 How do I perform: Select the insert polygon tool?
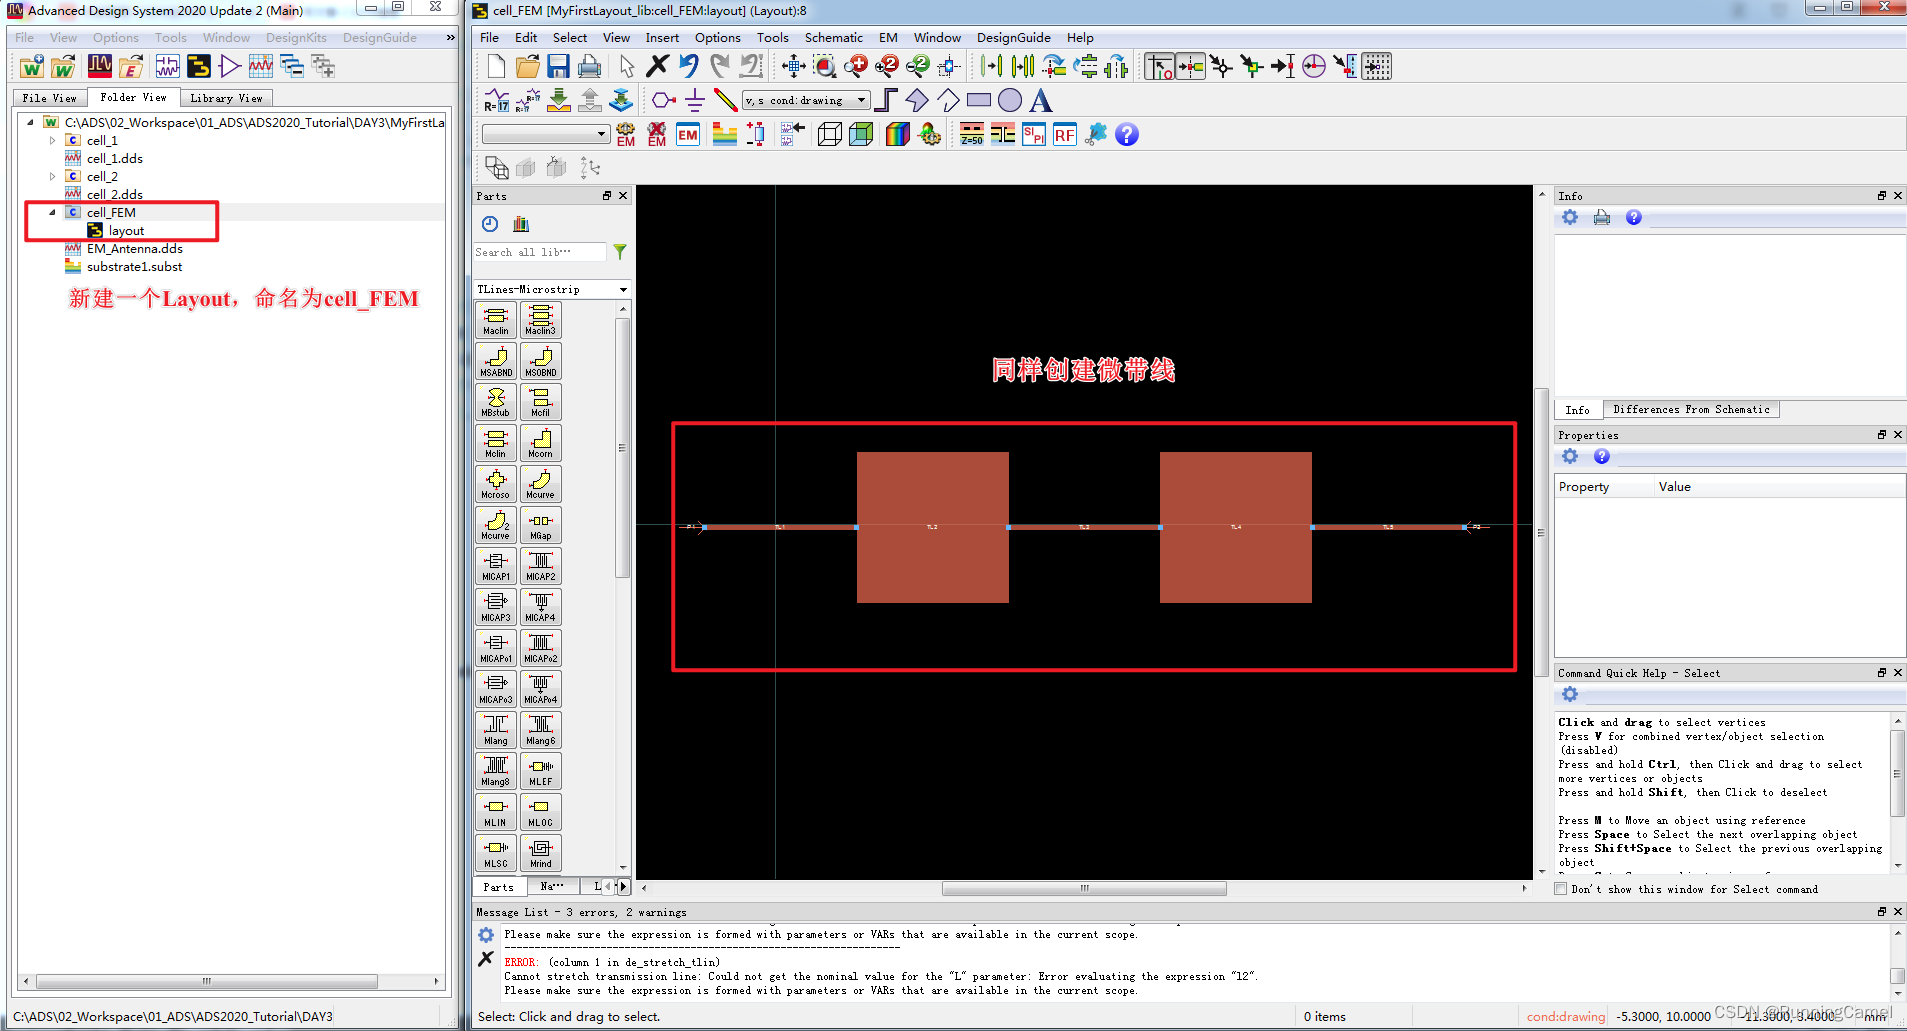point(917,100)
